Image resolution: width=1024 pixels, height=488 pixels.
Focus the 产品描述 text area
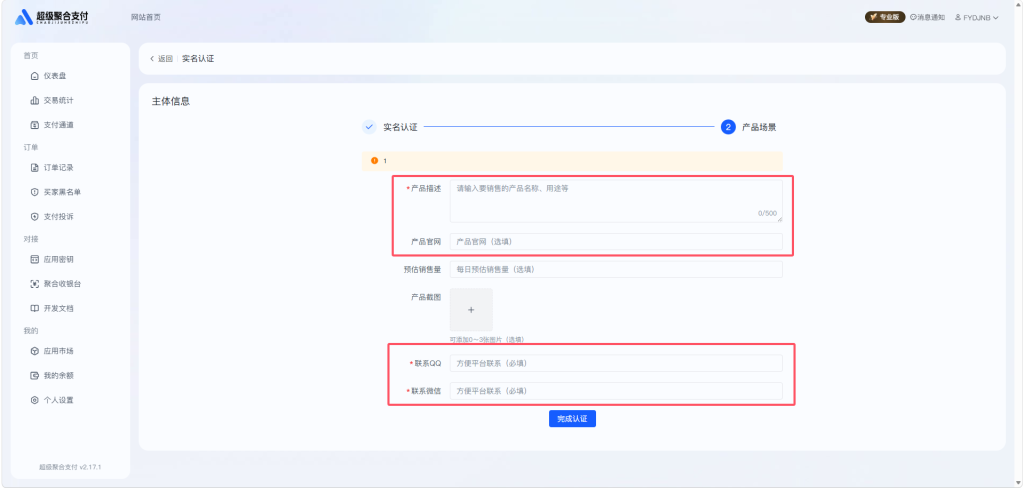pos(616,201)
